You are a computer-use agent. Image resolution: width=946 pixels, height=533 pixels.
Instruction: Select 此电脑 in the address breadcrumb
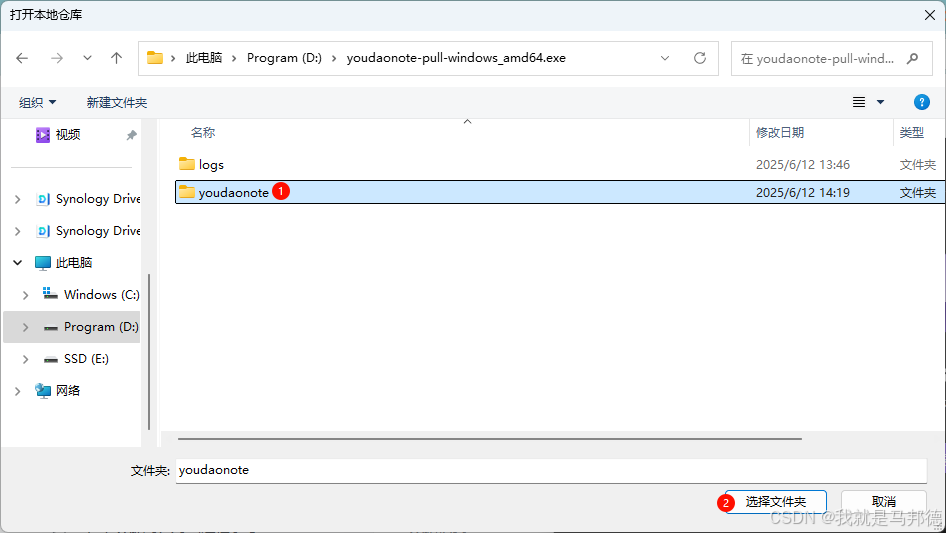coord(203,58)
